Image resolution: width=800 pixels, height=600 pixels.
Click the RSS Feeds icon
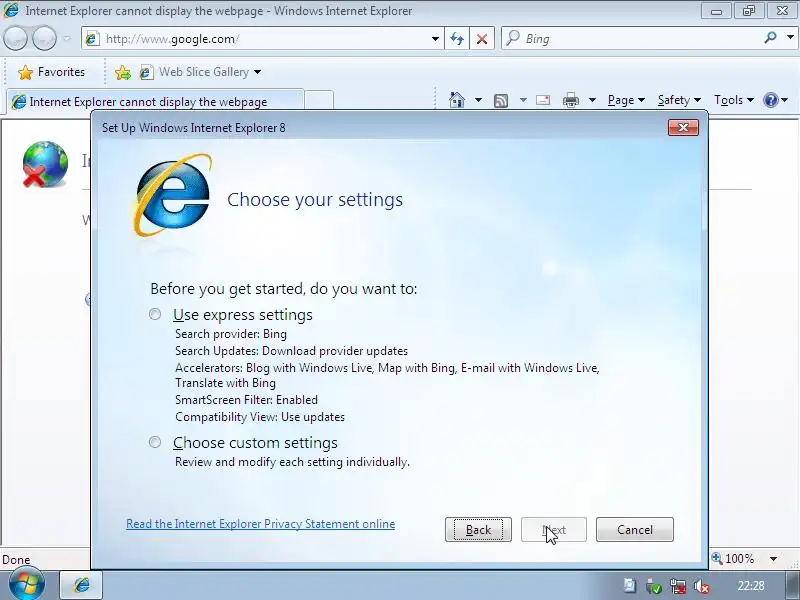[501, 101]
